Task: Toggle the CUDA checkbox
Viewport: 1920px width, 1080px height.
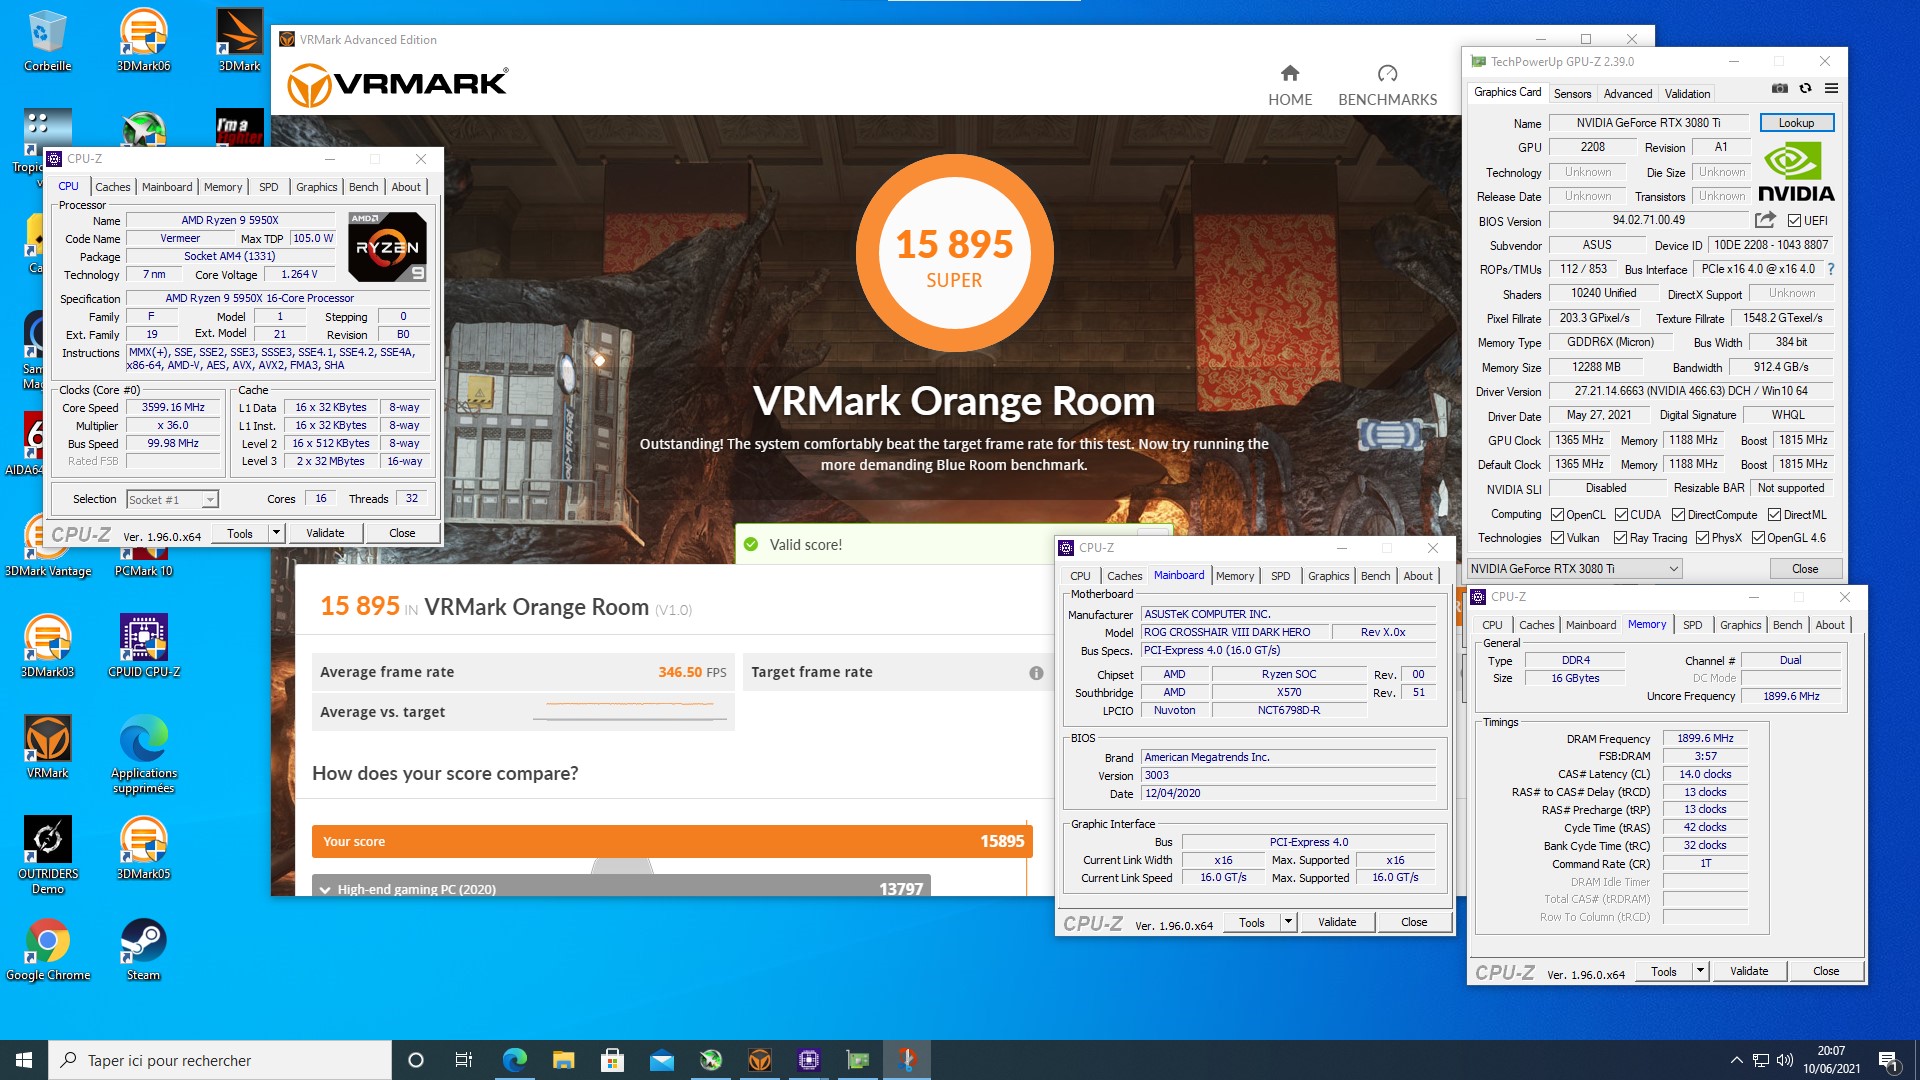Action: pyautogui.click(x=1621, y=515)
